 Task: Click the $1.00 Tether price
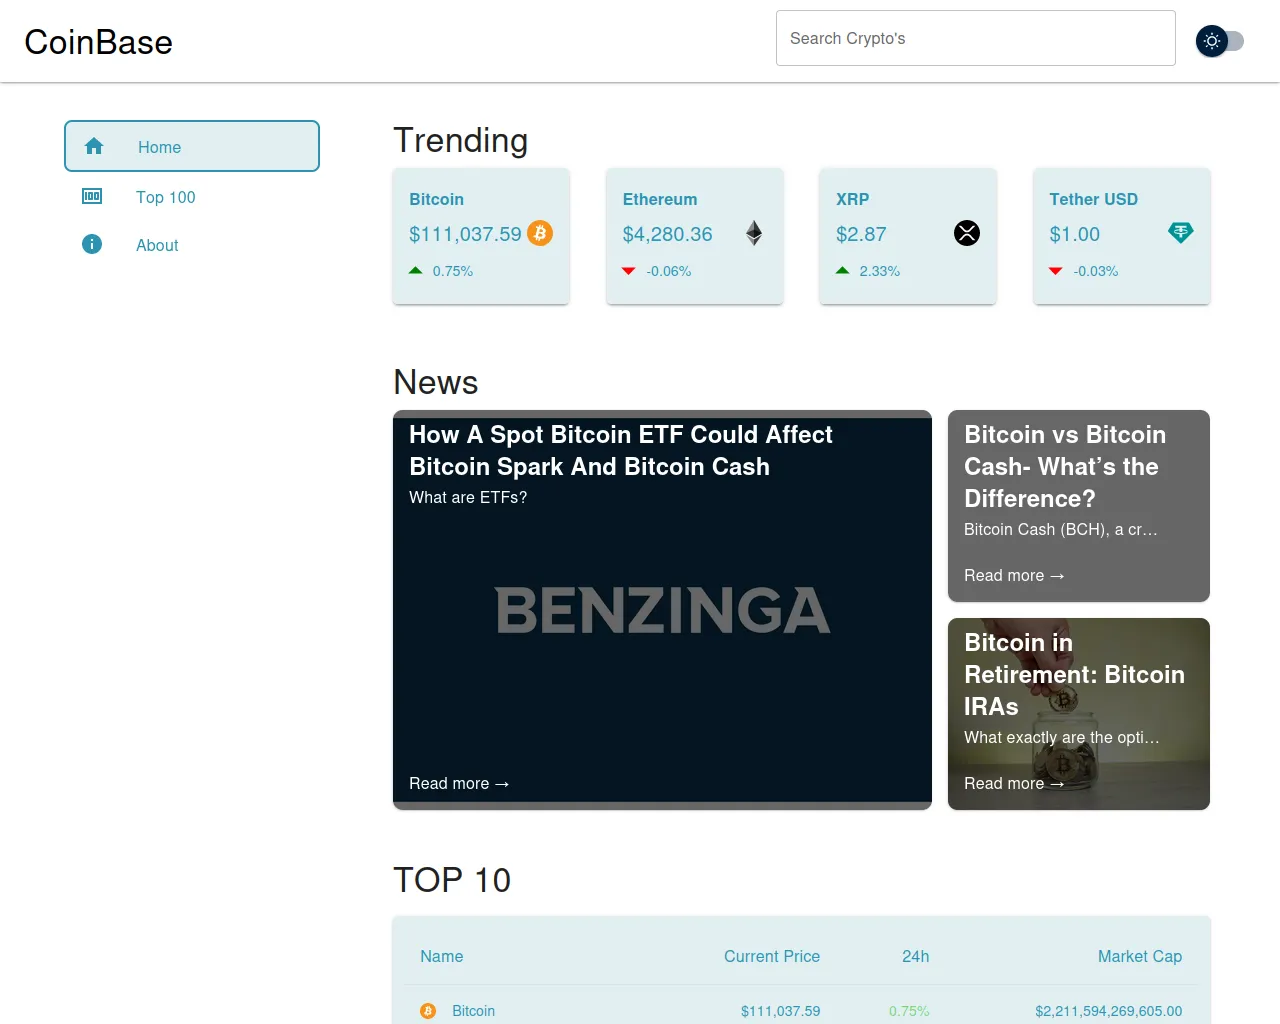tap(1075, 234)
